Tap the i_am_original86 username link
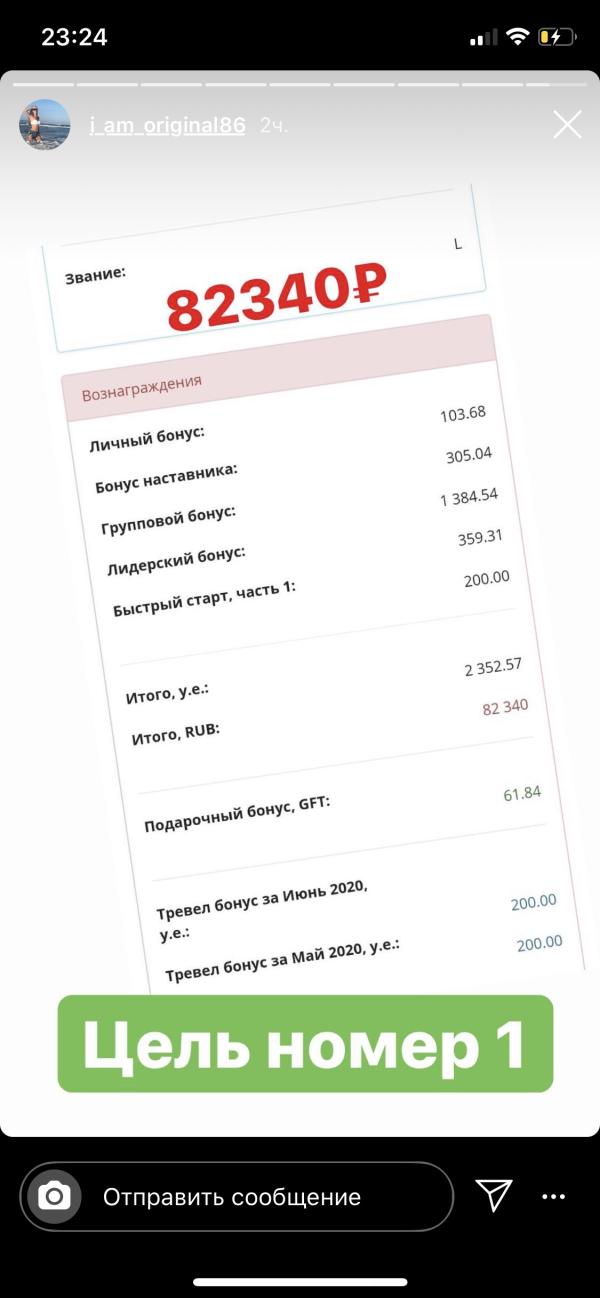The image size is (600, 1298). tap(167, 126)
